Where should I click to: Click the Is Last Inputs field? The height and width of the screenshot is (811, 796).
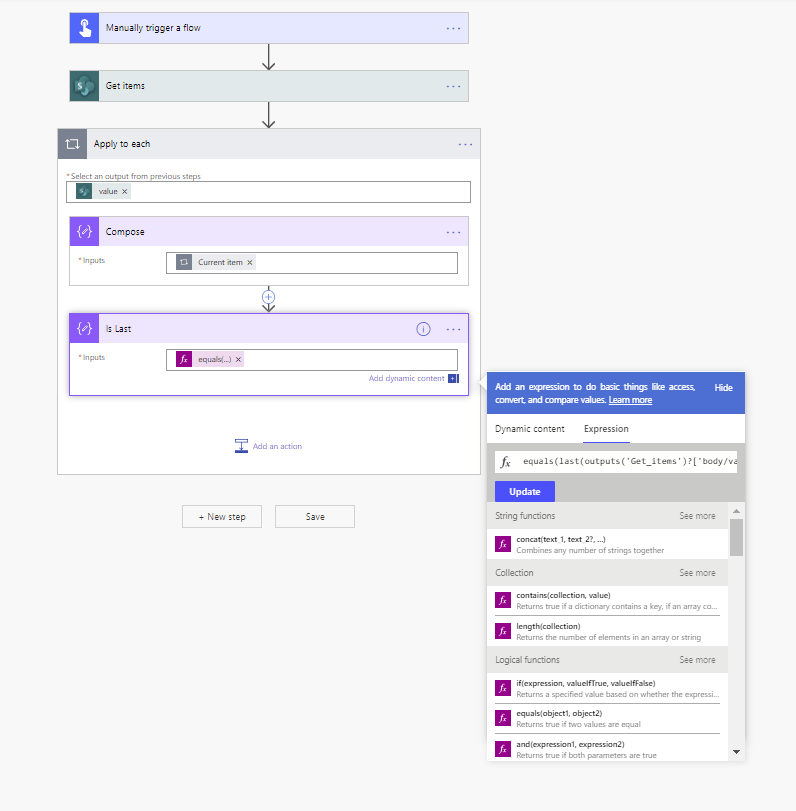pyautogui.click(x=312, y=360)
